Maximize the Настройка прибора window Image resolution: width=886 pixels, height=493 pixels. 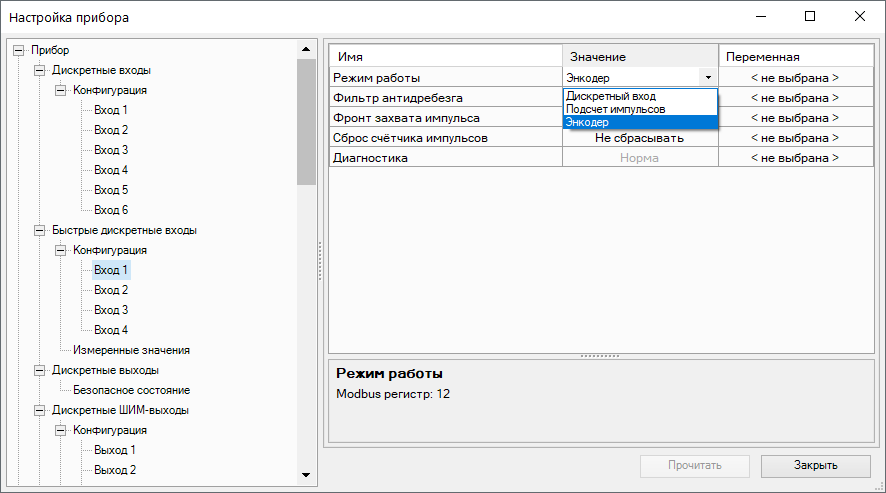point(810,17)
